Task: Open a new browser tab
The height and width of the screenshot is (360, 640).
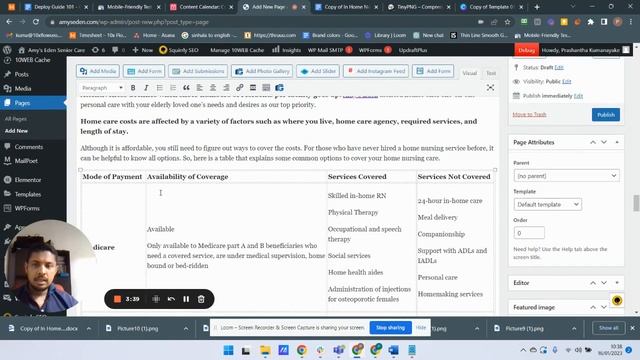Action: [x=537, y=7]
